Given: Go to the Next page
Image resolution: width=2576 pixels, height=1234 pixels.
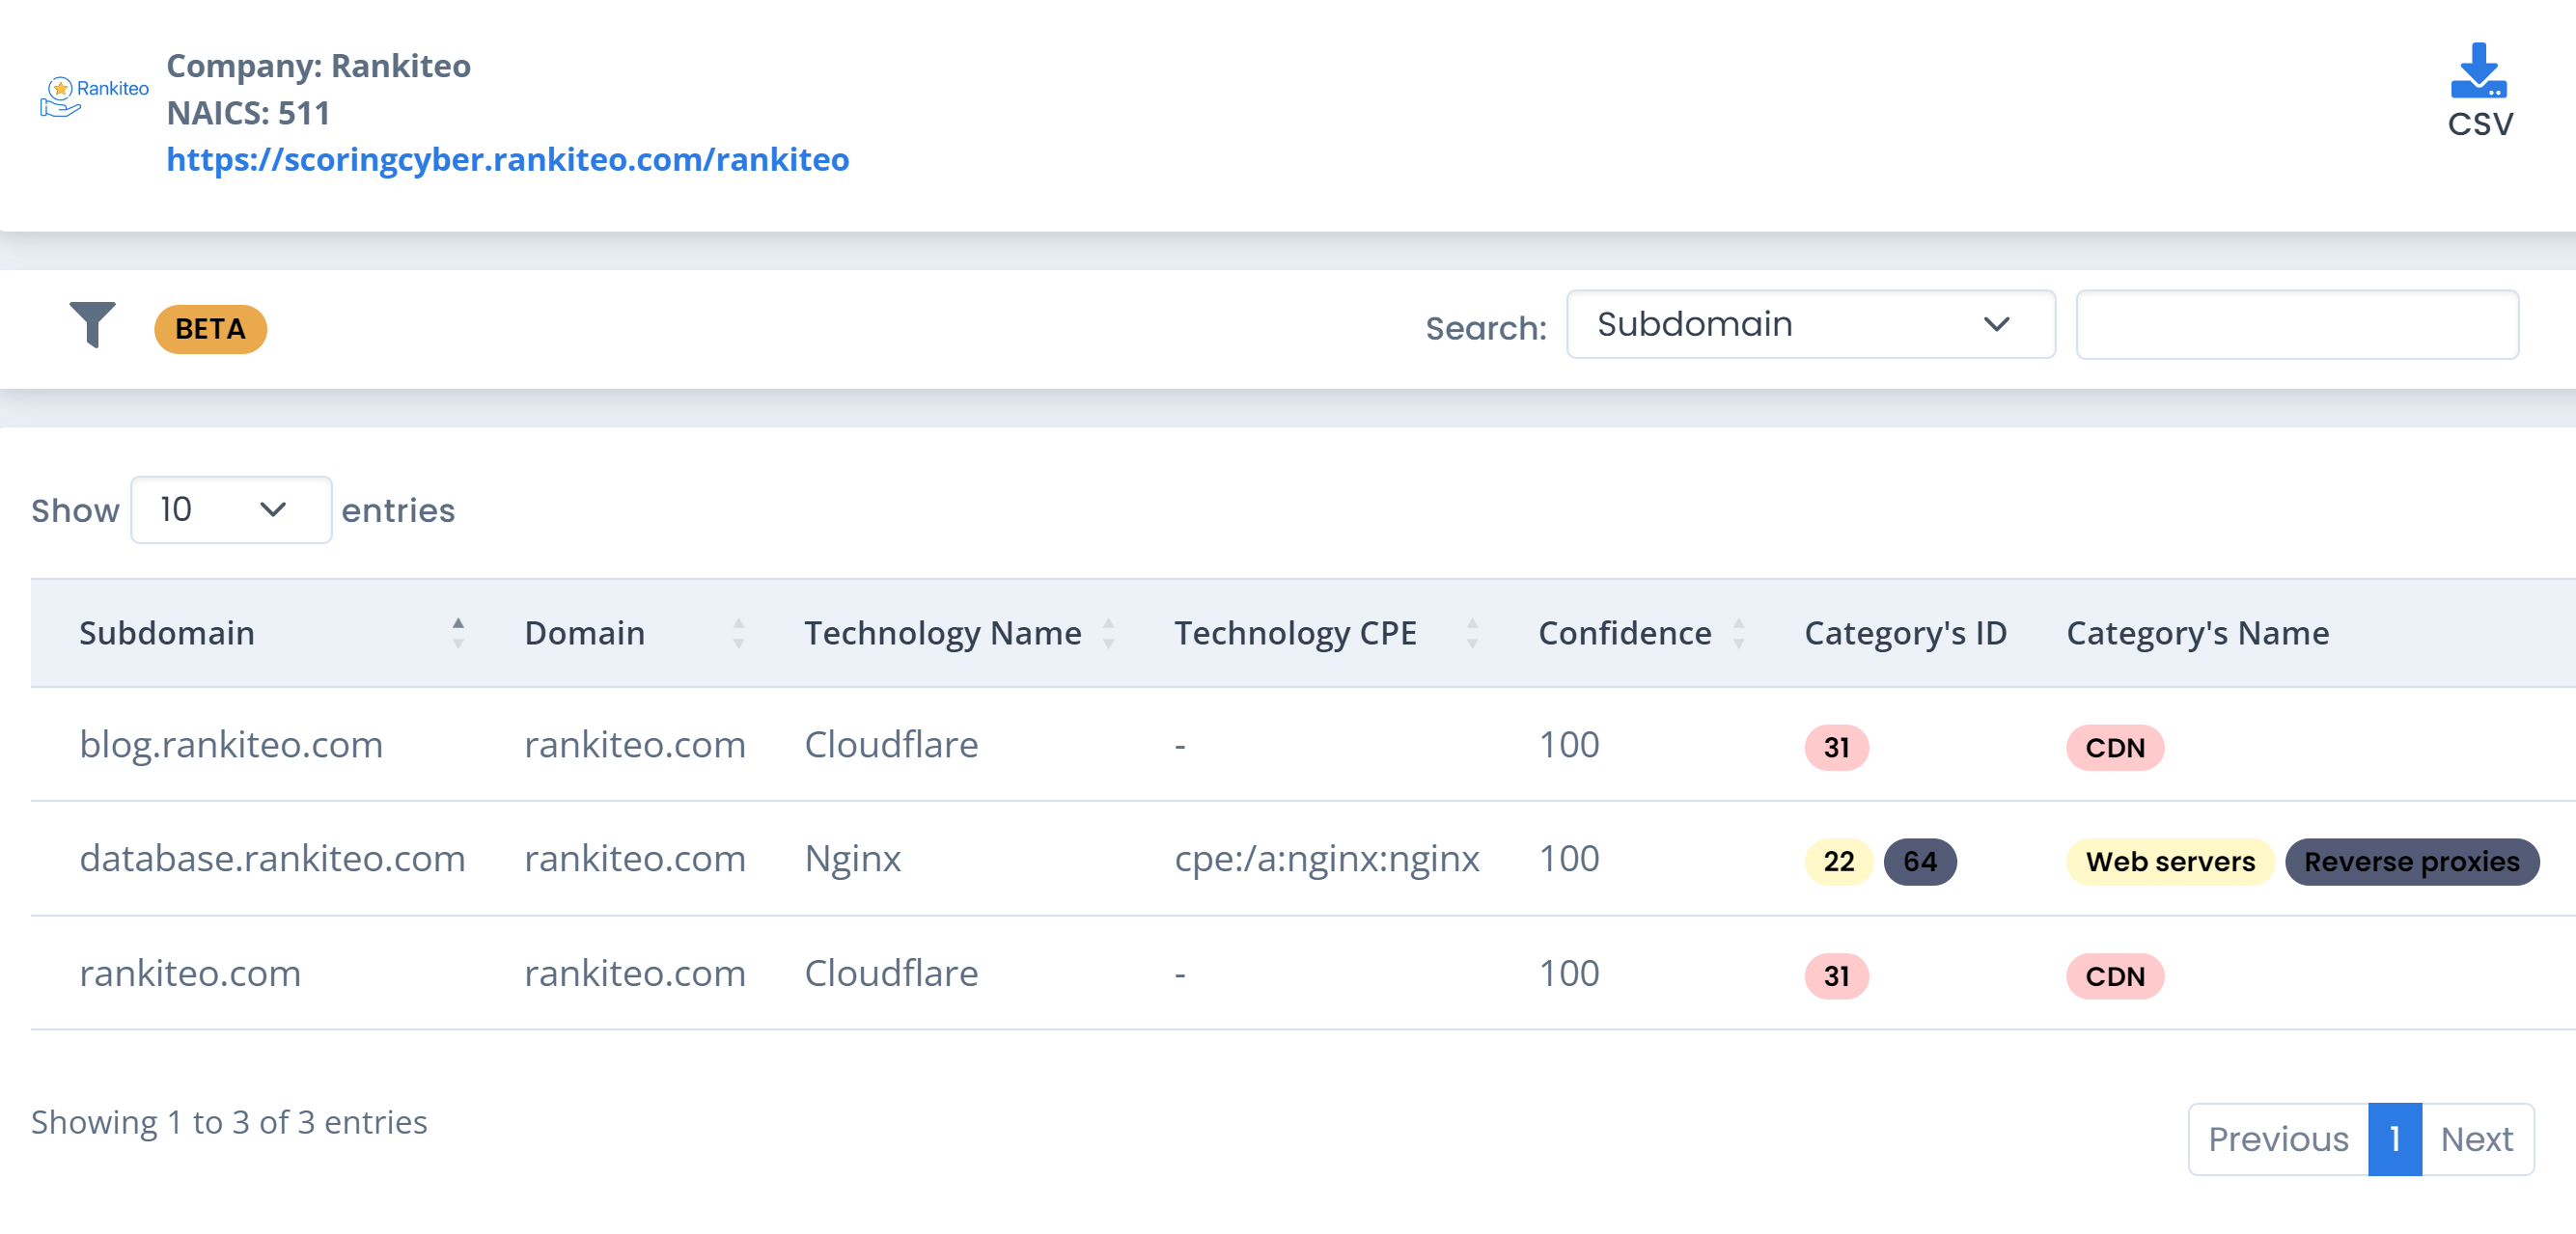Looking at the screenshot, I should tap(2476, 1138).
